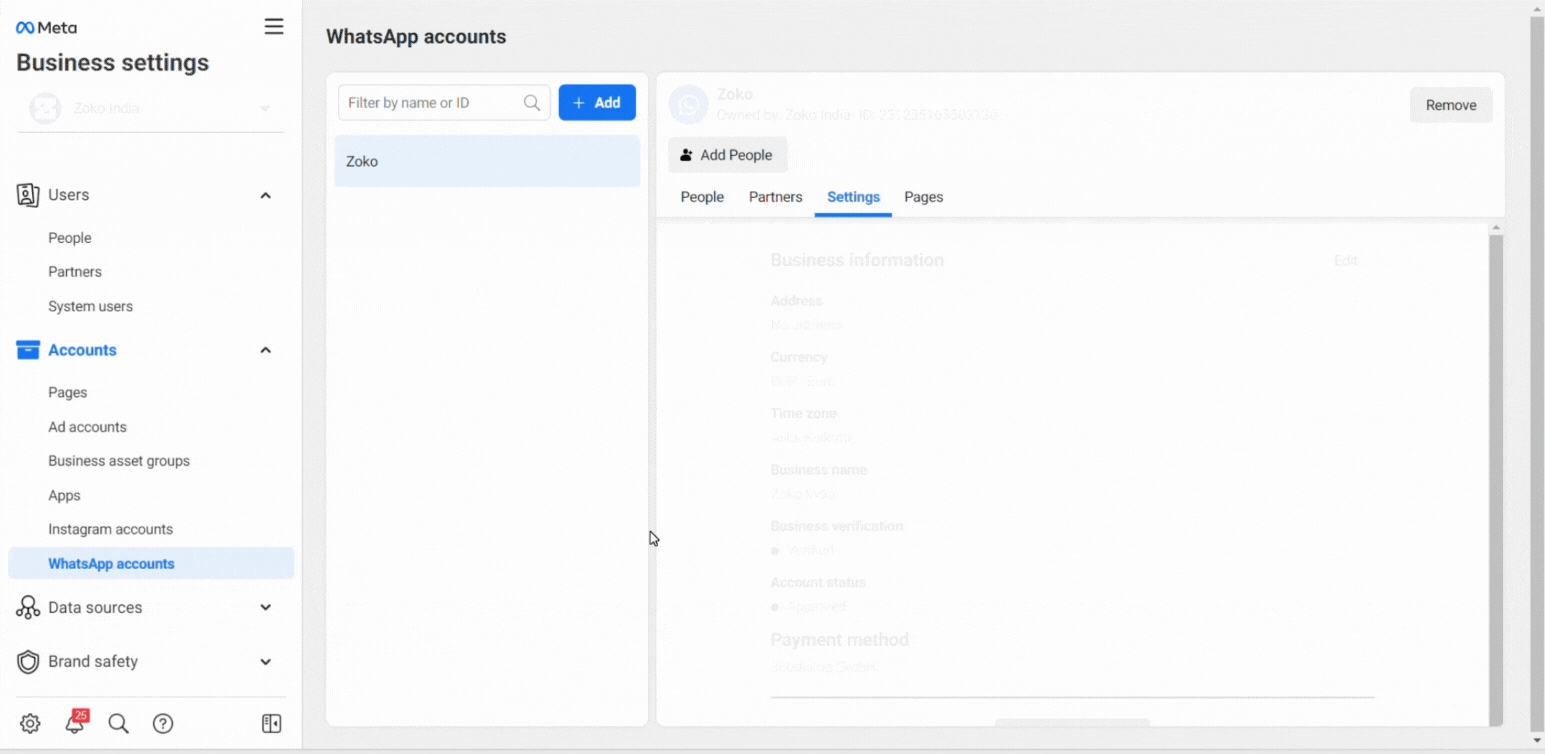1545x754 pixels.
Task: Open the help question mark icon
Action: pos(163,724)
